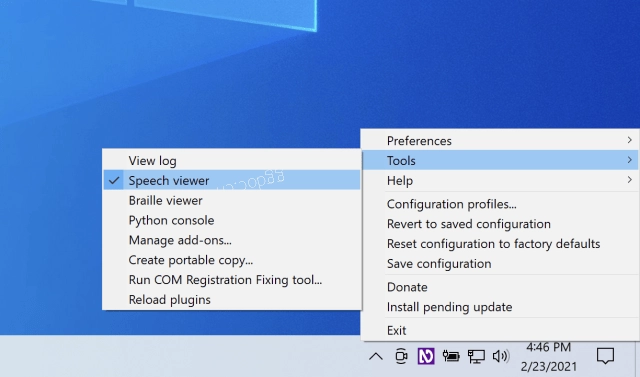640x377 pixels.
Task: Choose Create portable copy...
Action: [x=232, y=260]
